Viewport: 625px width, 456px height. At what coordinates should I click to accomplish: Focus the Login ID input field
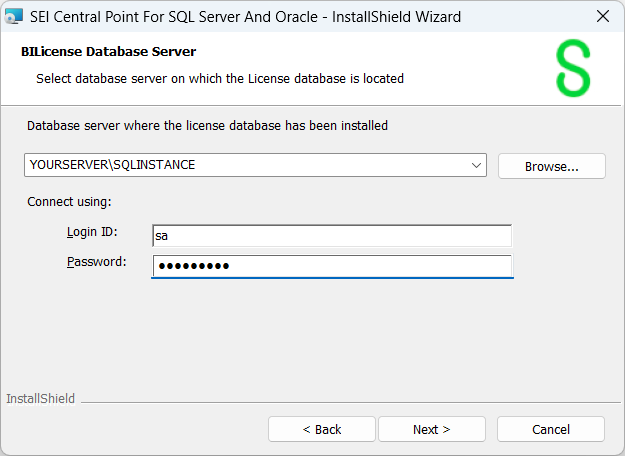pyautogui.click(x=331, y=235)
